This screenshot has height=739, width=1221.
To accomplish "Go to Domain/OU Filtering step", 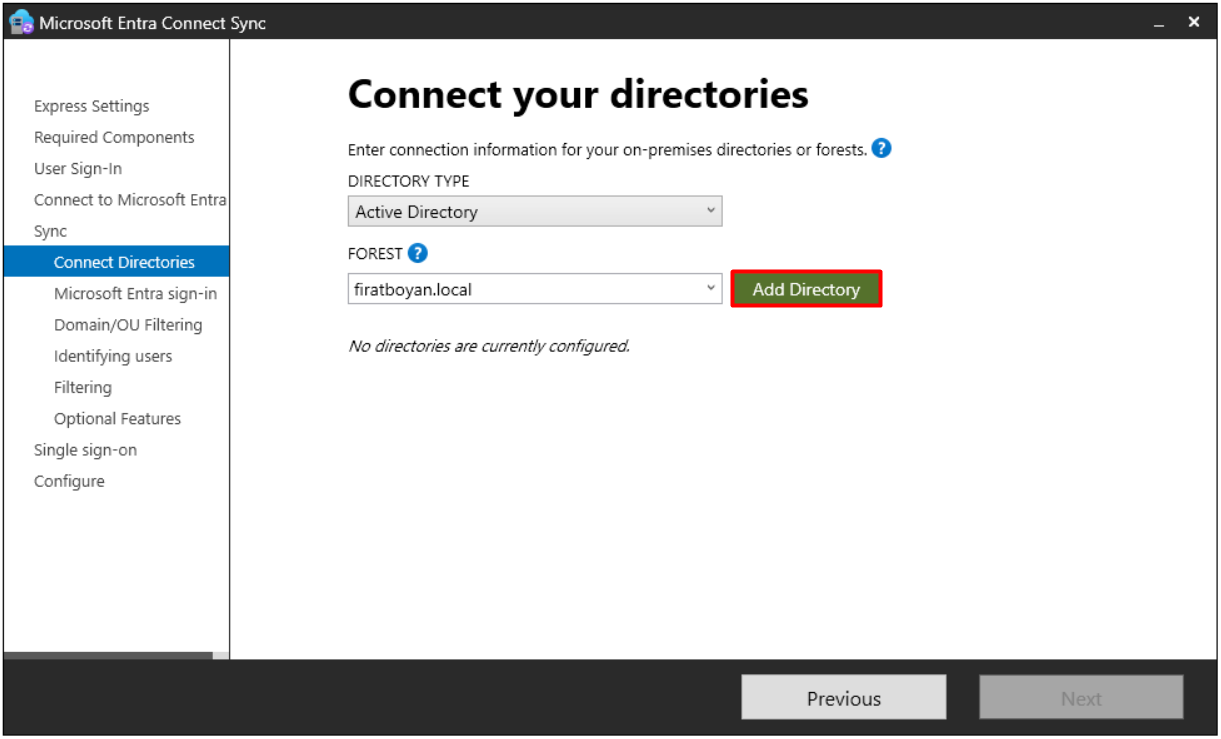I will 128,324.
